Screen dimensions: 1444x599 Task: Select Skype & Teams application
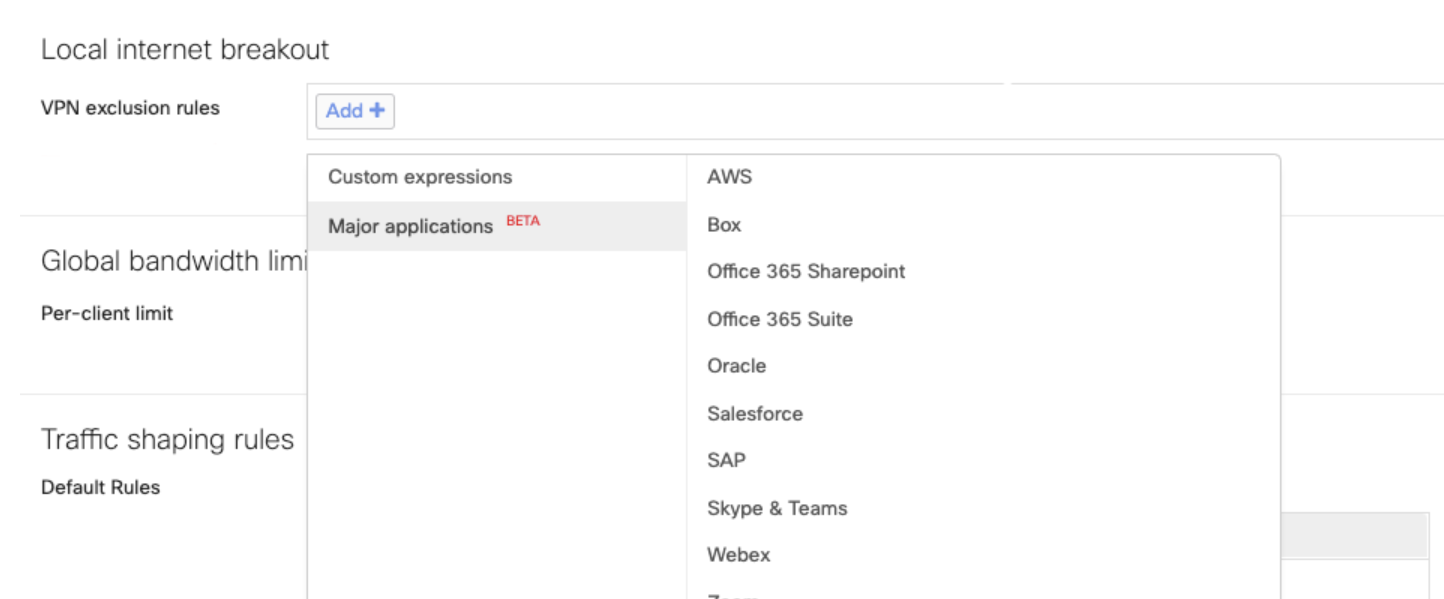(777, 508)
